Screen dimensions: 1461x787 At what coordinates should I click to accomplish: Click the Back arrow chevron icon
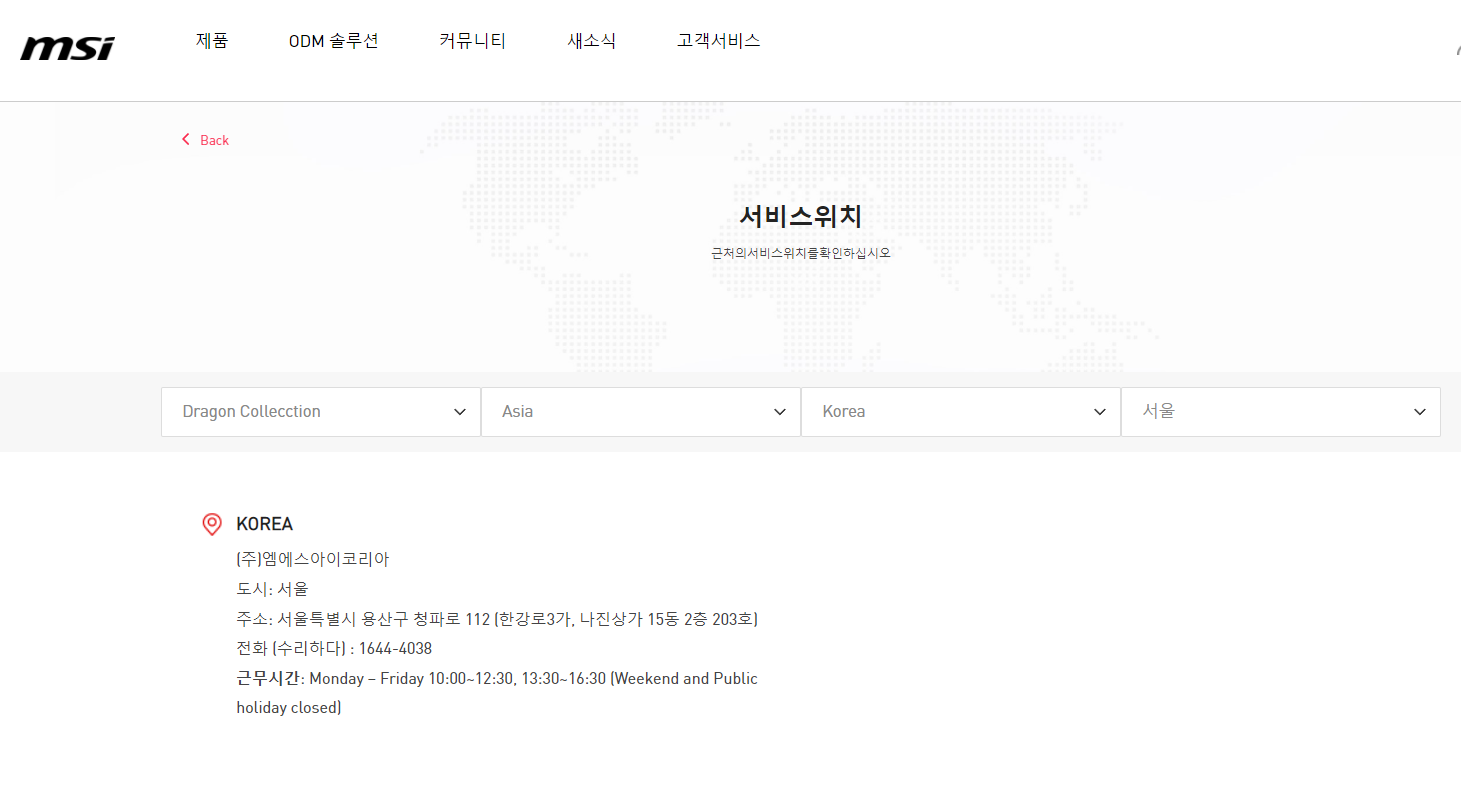click(186, 140)
